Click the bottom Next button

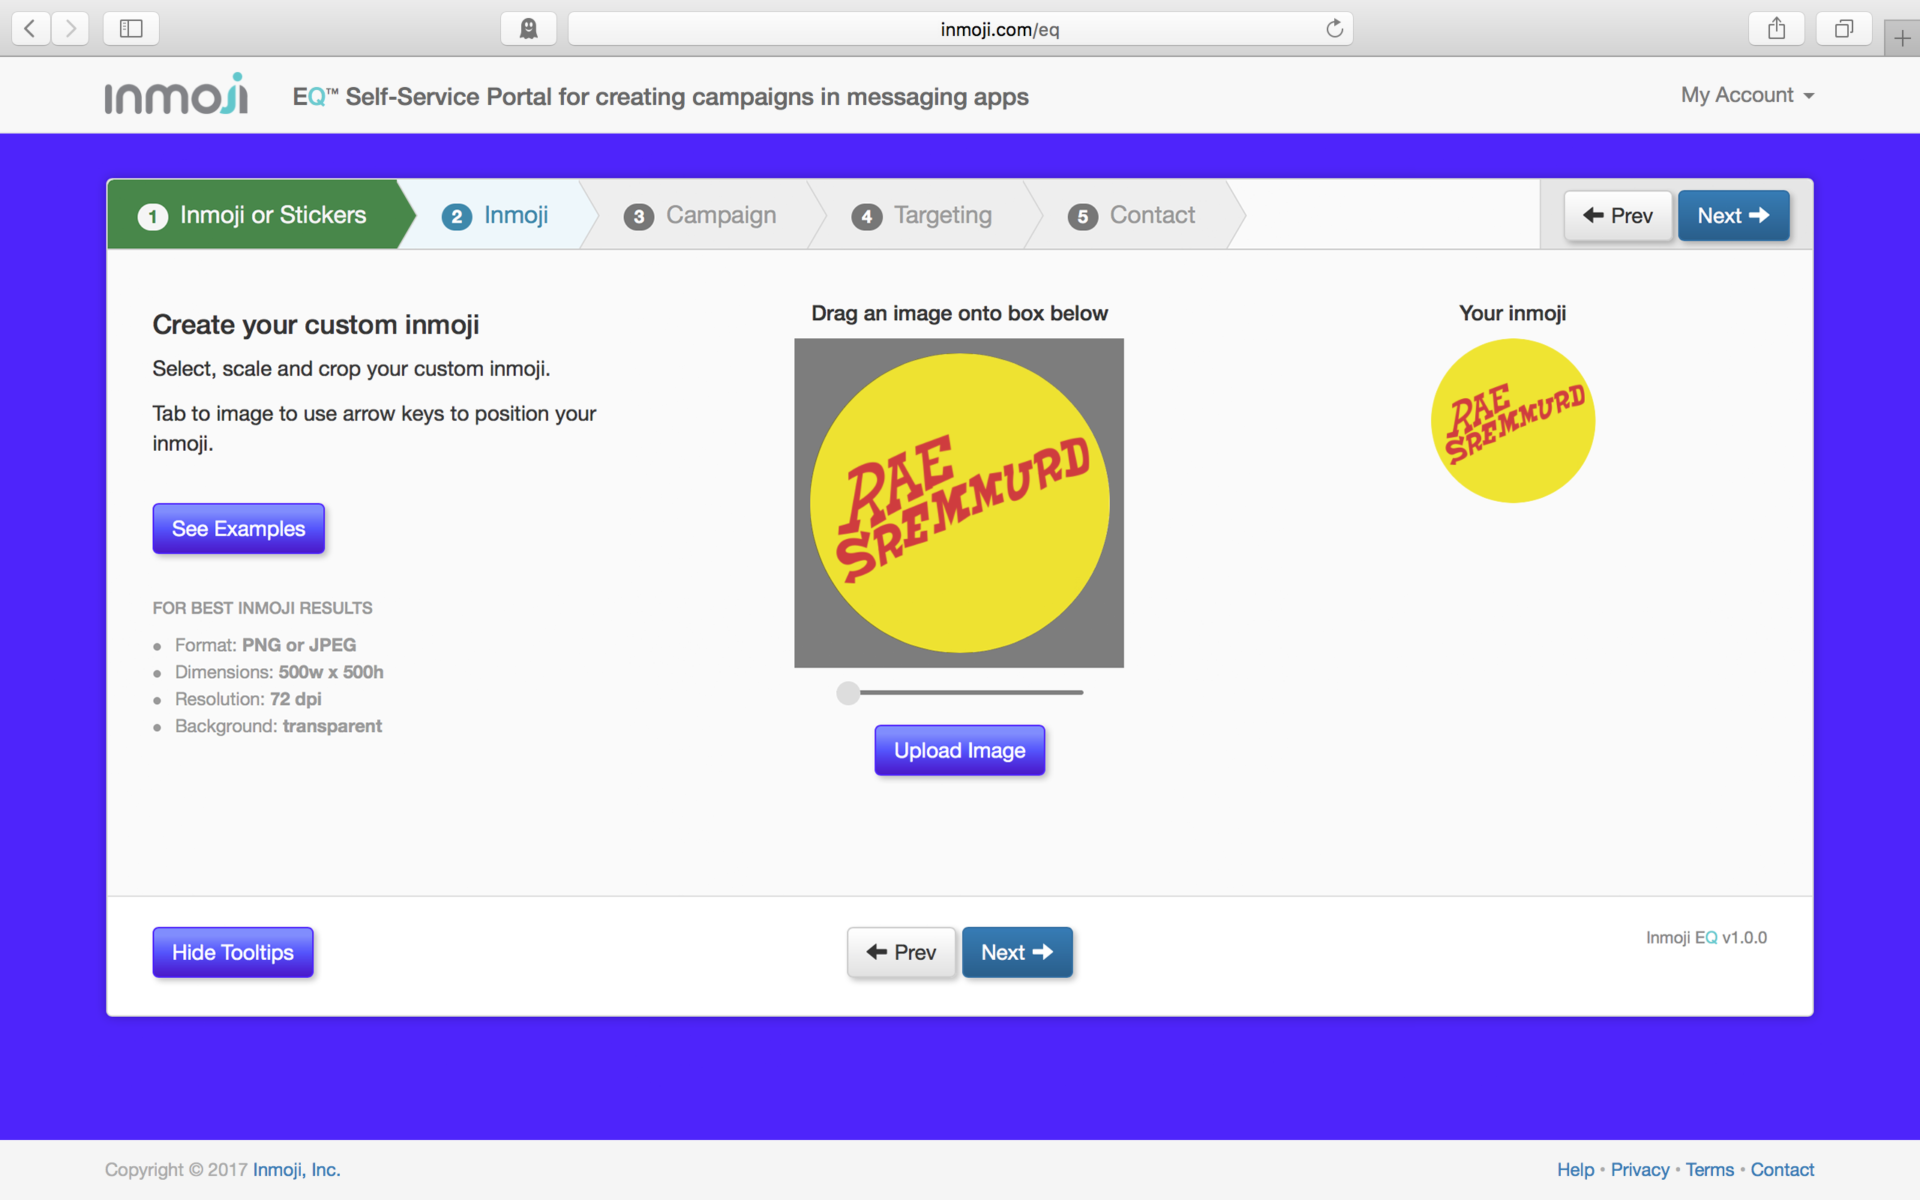click(1017, 953)
